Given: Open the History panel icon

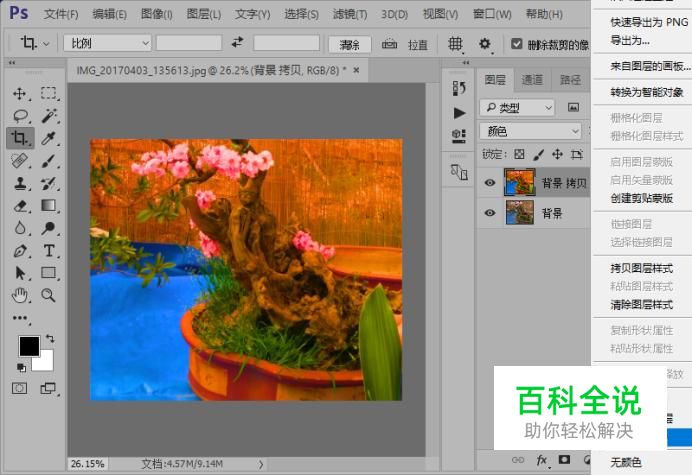Looking at the screenshot, I should click(459, 88).
